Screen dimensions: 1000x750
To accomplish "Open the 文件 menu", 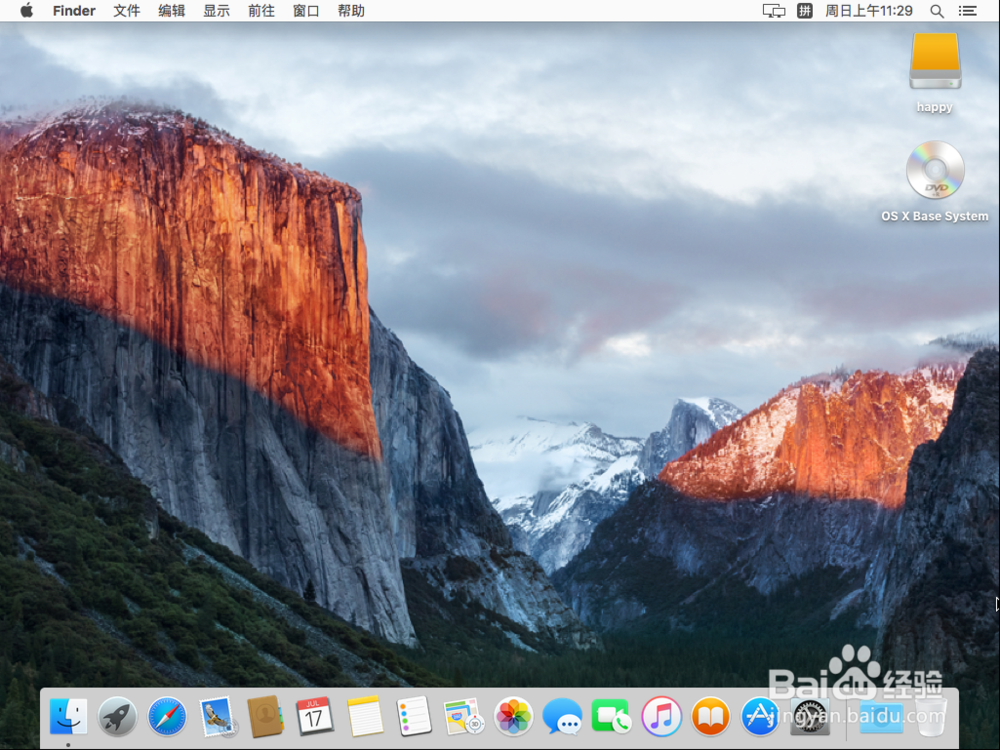I will pyautogui.click(x=126, y=11).
